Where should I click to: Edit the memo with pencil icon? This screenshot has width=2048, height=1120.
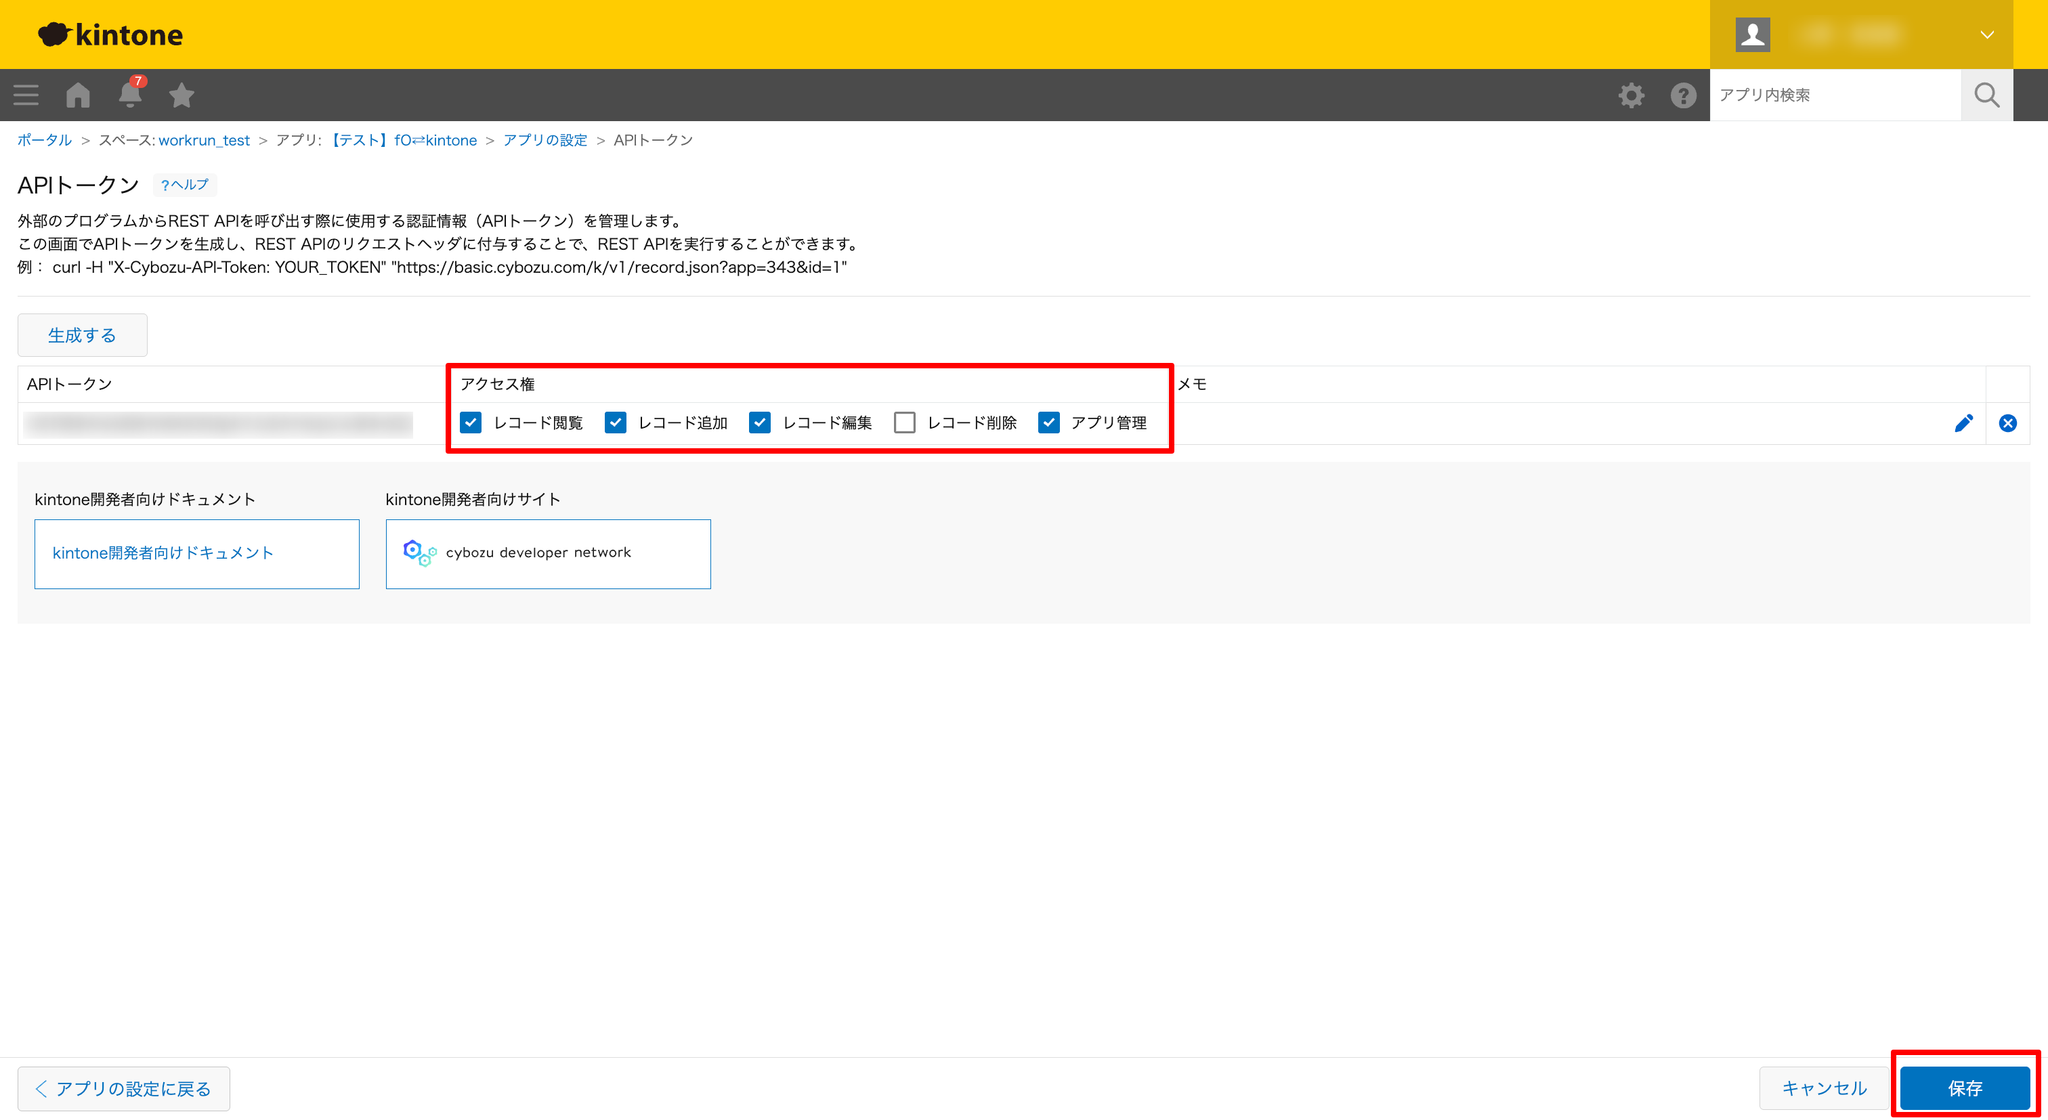[1963, 423]
